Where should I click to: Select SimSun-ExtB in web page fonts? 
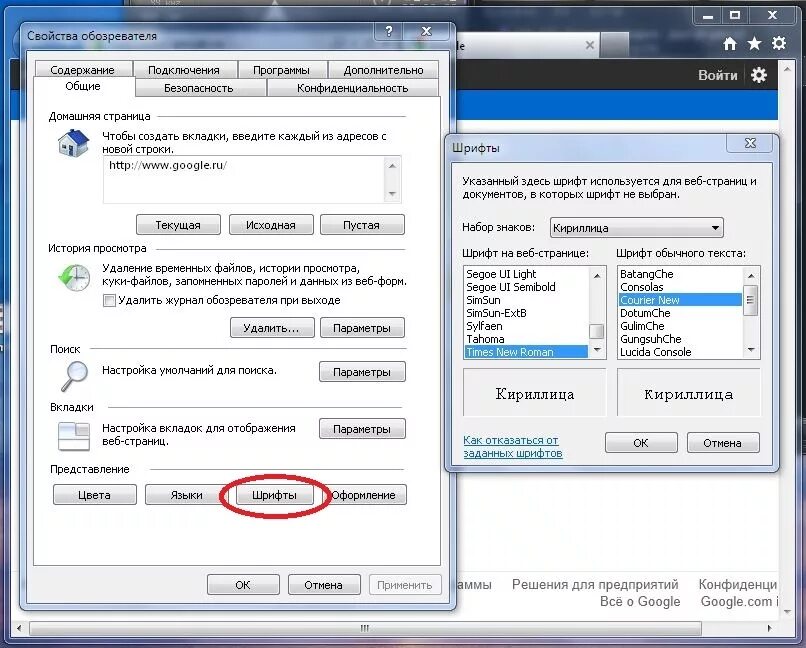pyautogui.click(x=526, y=313)
